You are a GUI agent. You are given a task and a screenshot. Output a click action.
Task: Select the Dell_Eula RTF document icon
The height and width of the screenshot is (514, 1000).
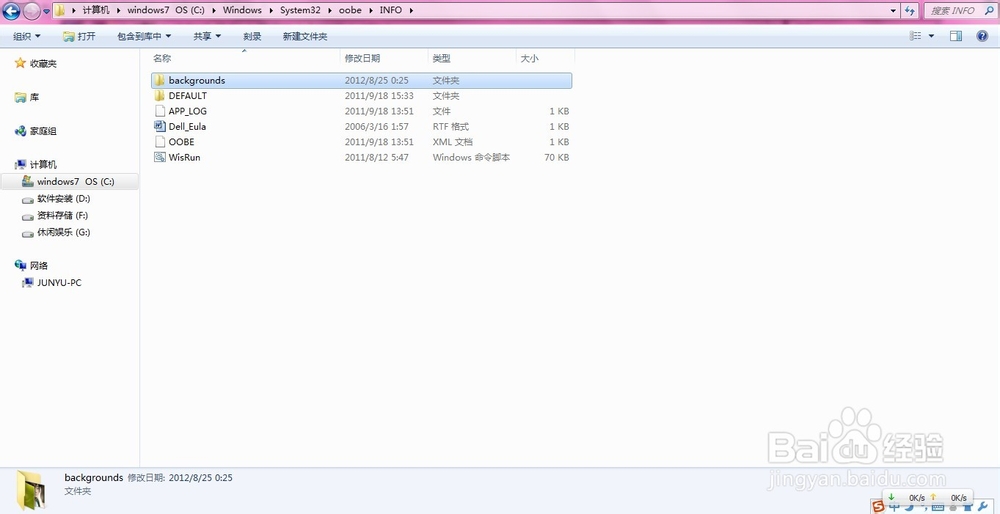tap(159, 126)
